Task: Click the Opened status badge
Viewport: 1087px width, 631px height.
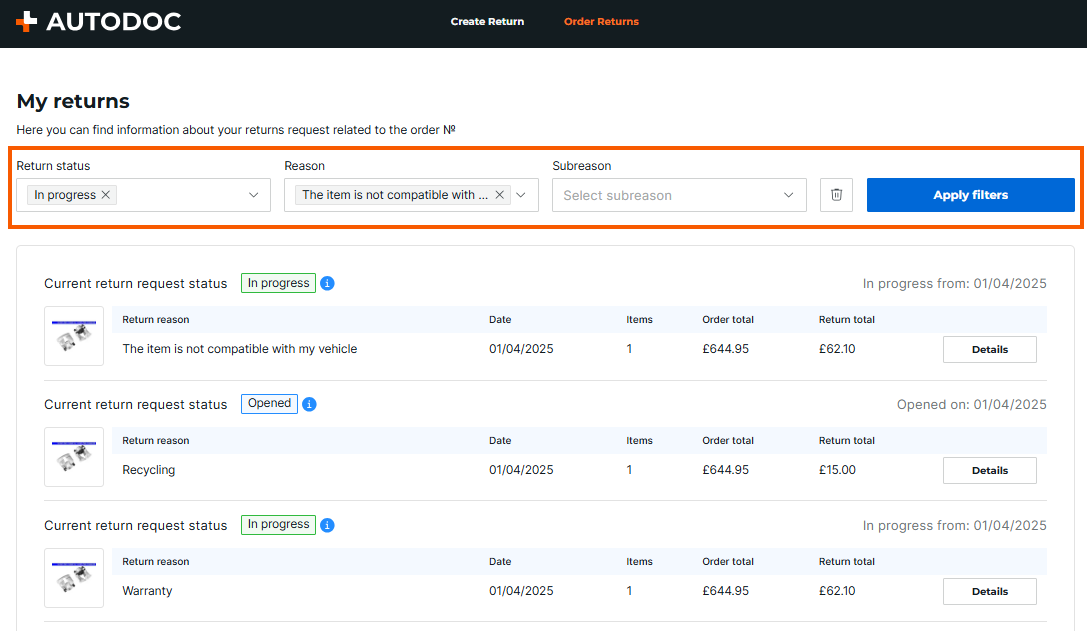Action: (269, 404)
